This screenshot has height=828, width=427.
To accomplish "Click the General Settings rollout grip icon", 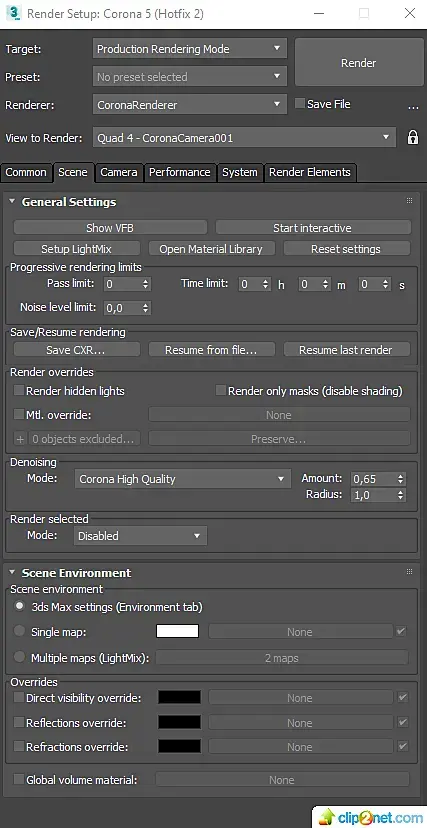I will pos(409,201).
